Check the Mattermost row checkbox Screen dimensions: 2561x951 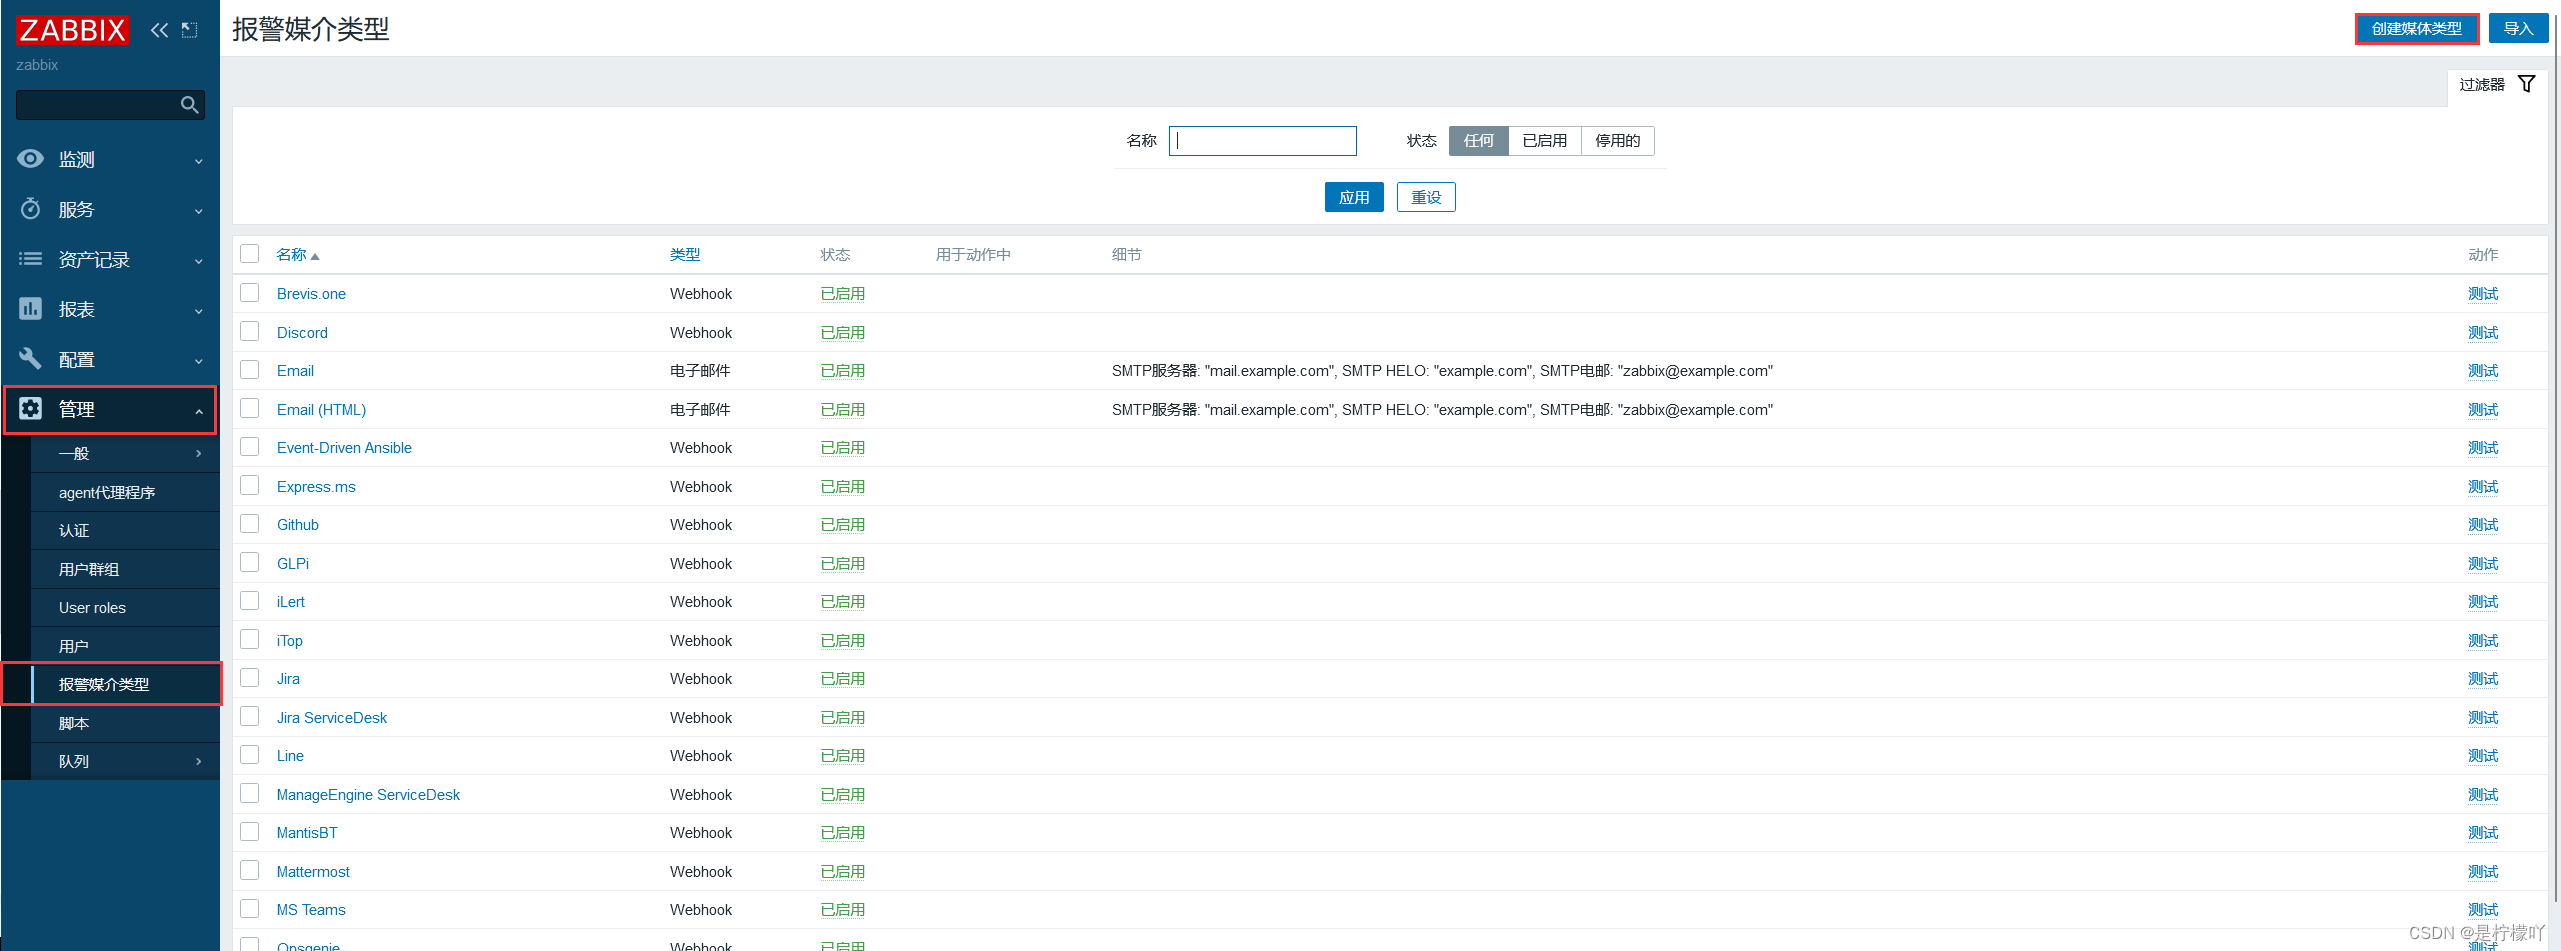pos(250,871)
